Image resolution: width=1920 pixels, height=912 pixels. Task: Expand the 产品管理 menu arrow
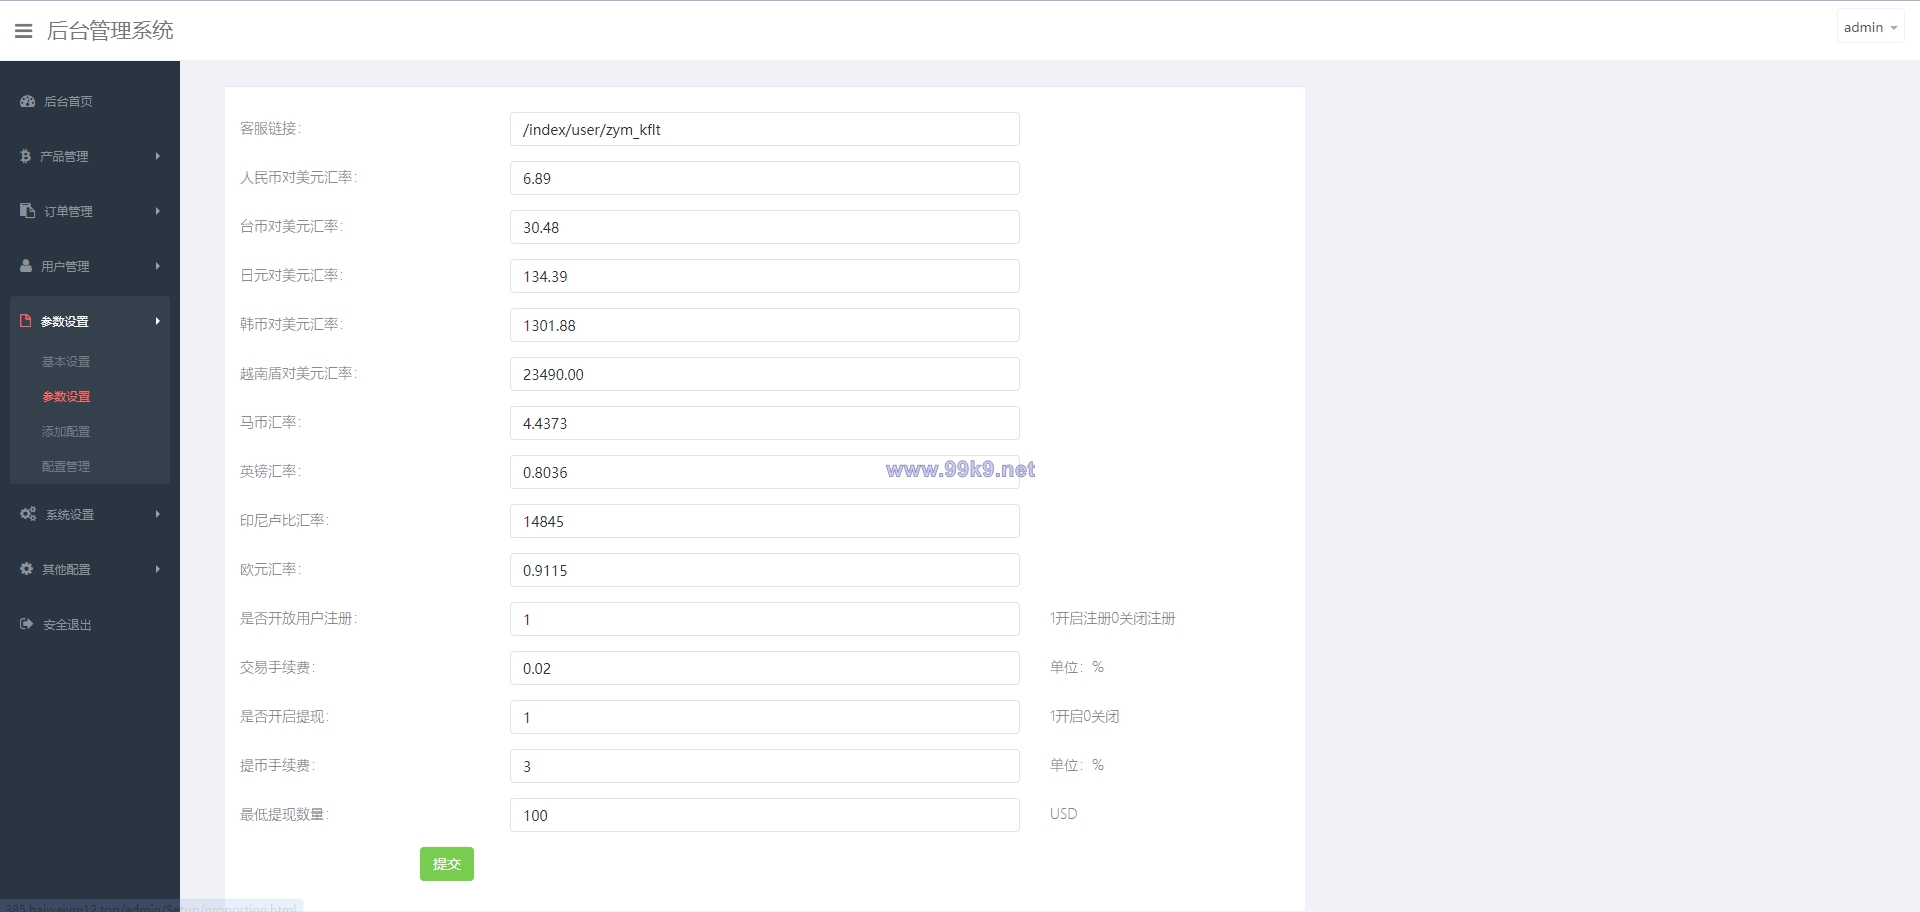(158, 156)
